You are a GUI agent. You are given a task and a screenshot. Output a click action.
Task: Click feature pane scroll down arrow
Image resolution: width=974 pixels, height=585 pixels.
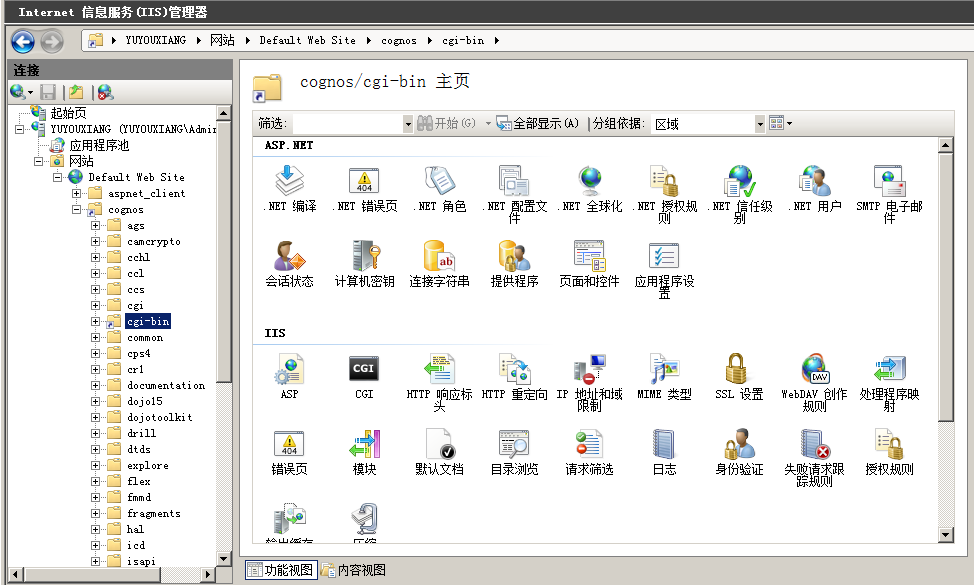(945, 535)
